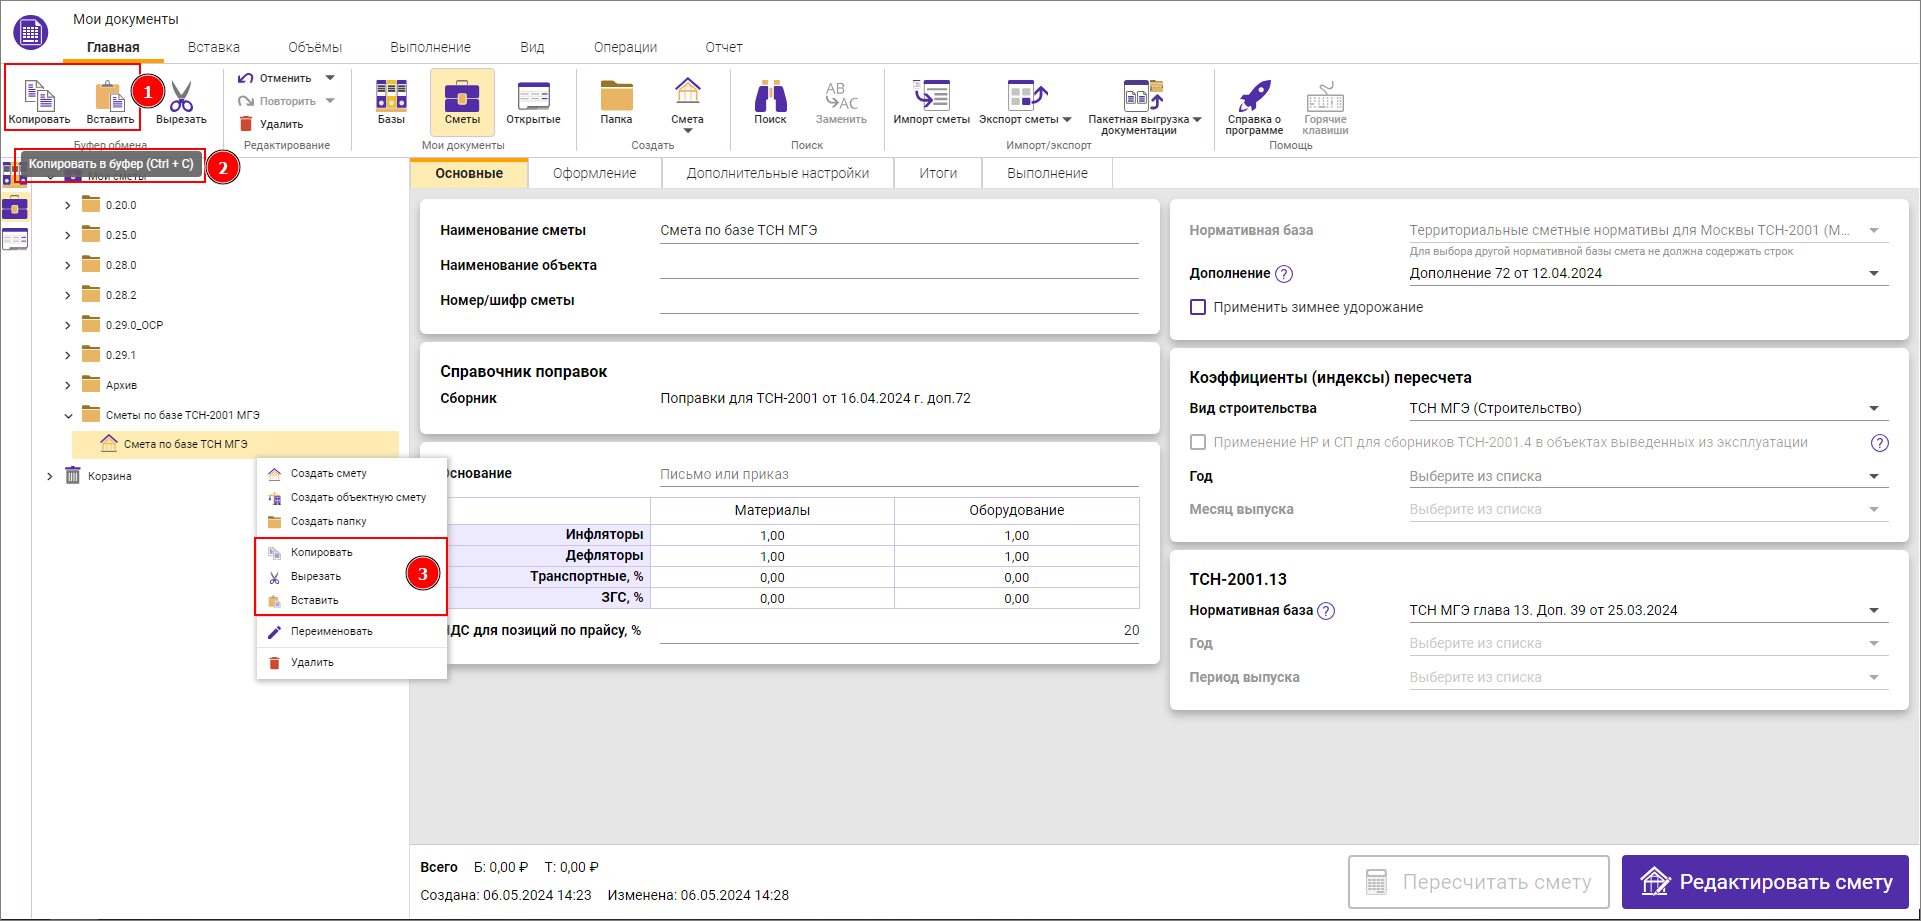Click ЗГС Оборудование cell 0,00
Viewport: 1921px width, 921px height.
(1017, 598)
